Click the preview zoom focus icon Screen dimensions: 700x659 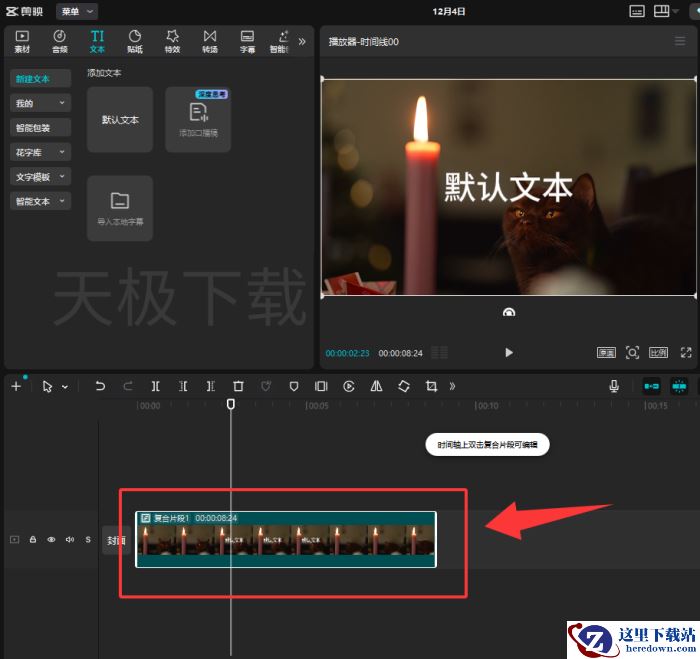pyautogui.click(x=632, y=353)
